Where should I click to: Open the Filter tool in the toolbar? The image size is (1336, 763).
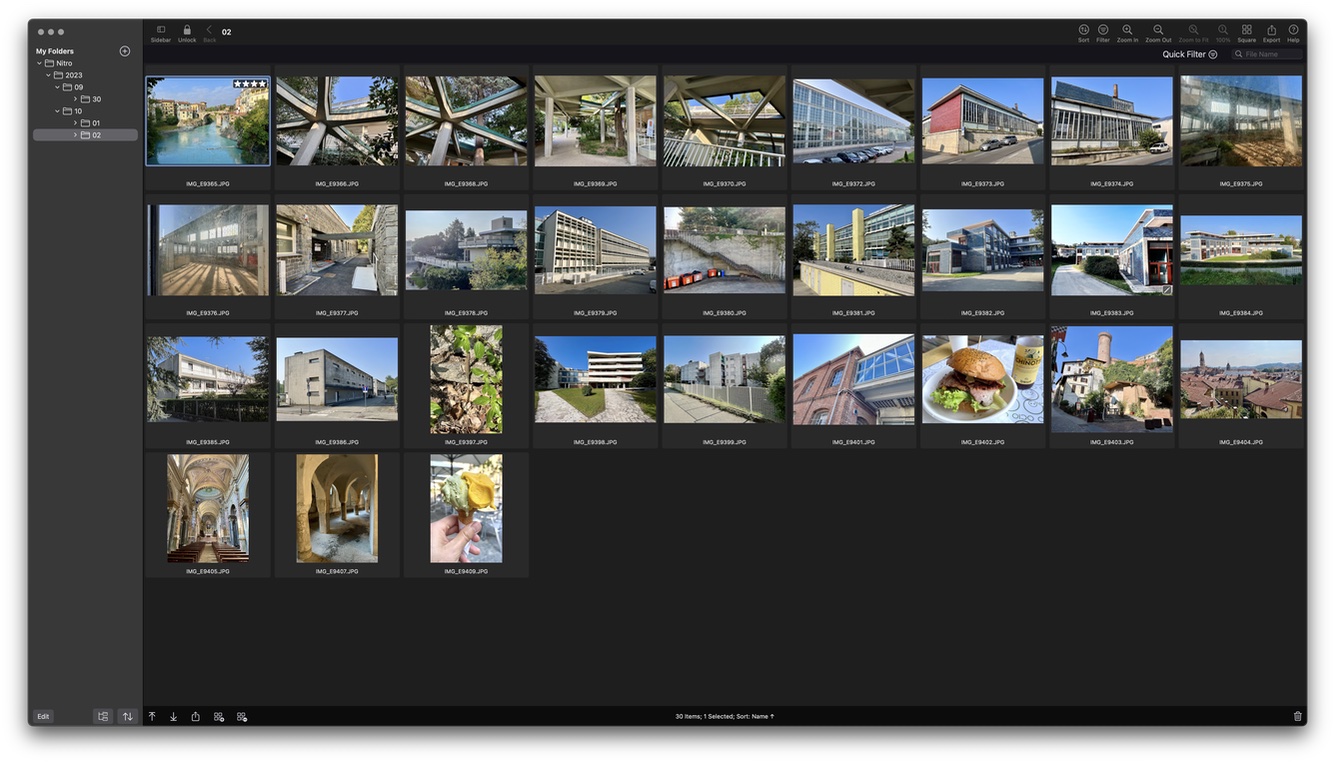click(1103, 31)
